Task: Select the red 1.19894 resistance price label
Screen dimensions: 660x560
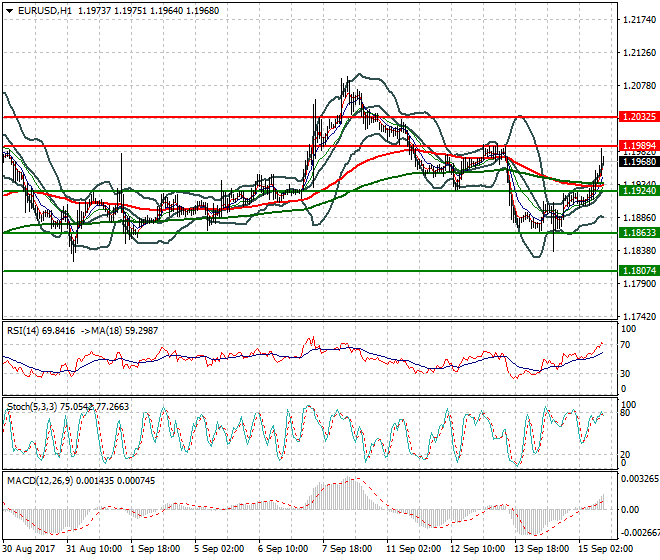Action: (639, 146)
